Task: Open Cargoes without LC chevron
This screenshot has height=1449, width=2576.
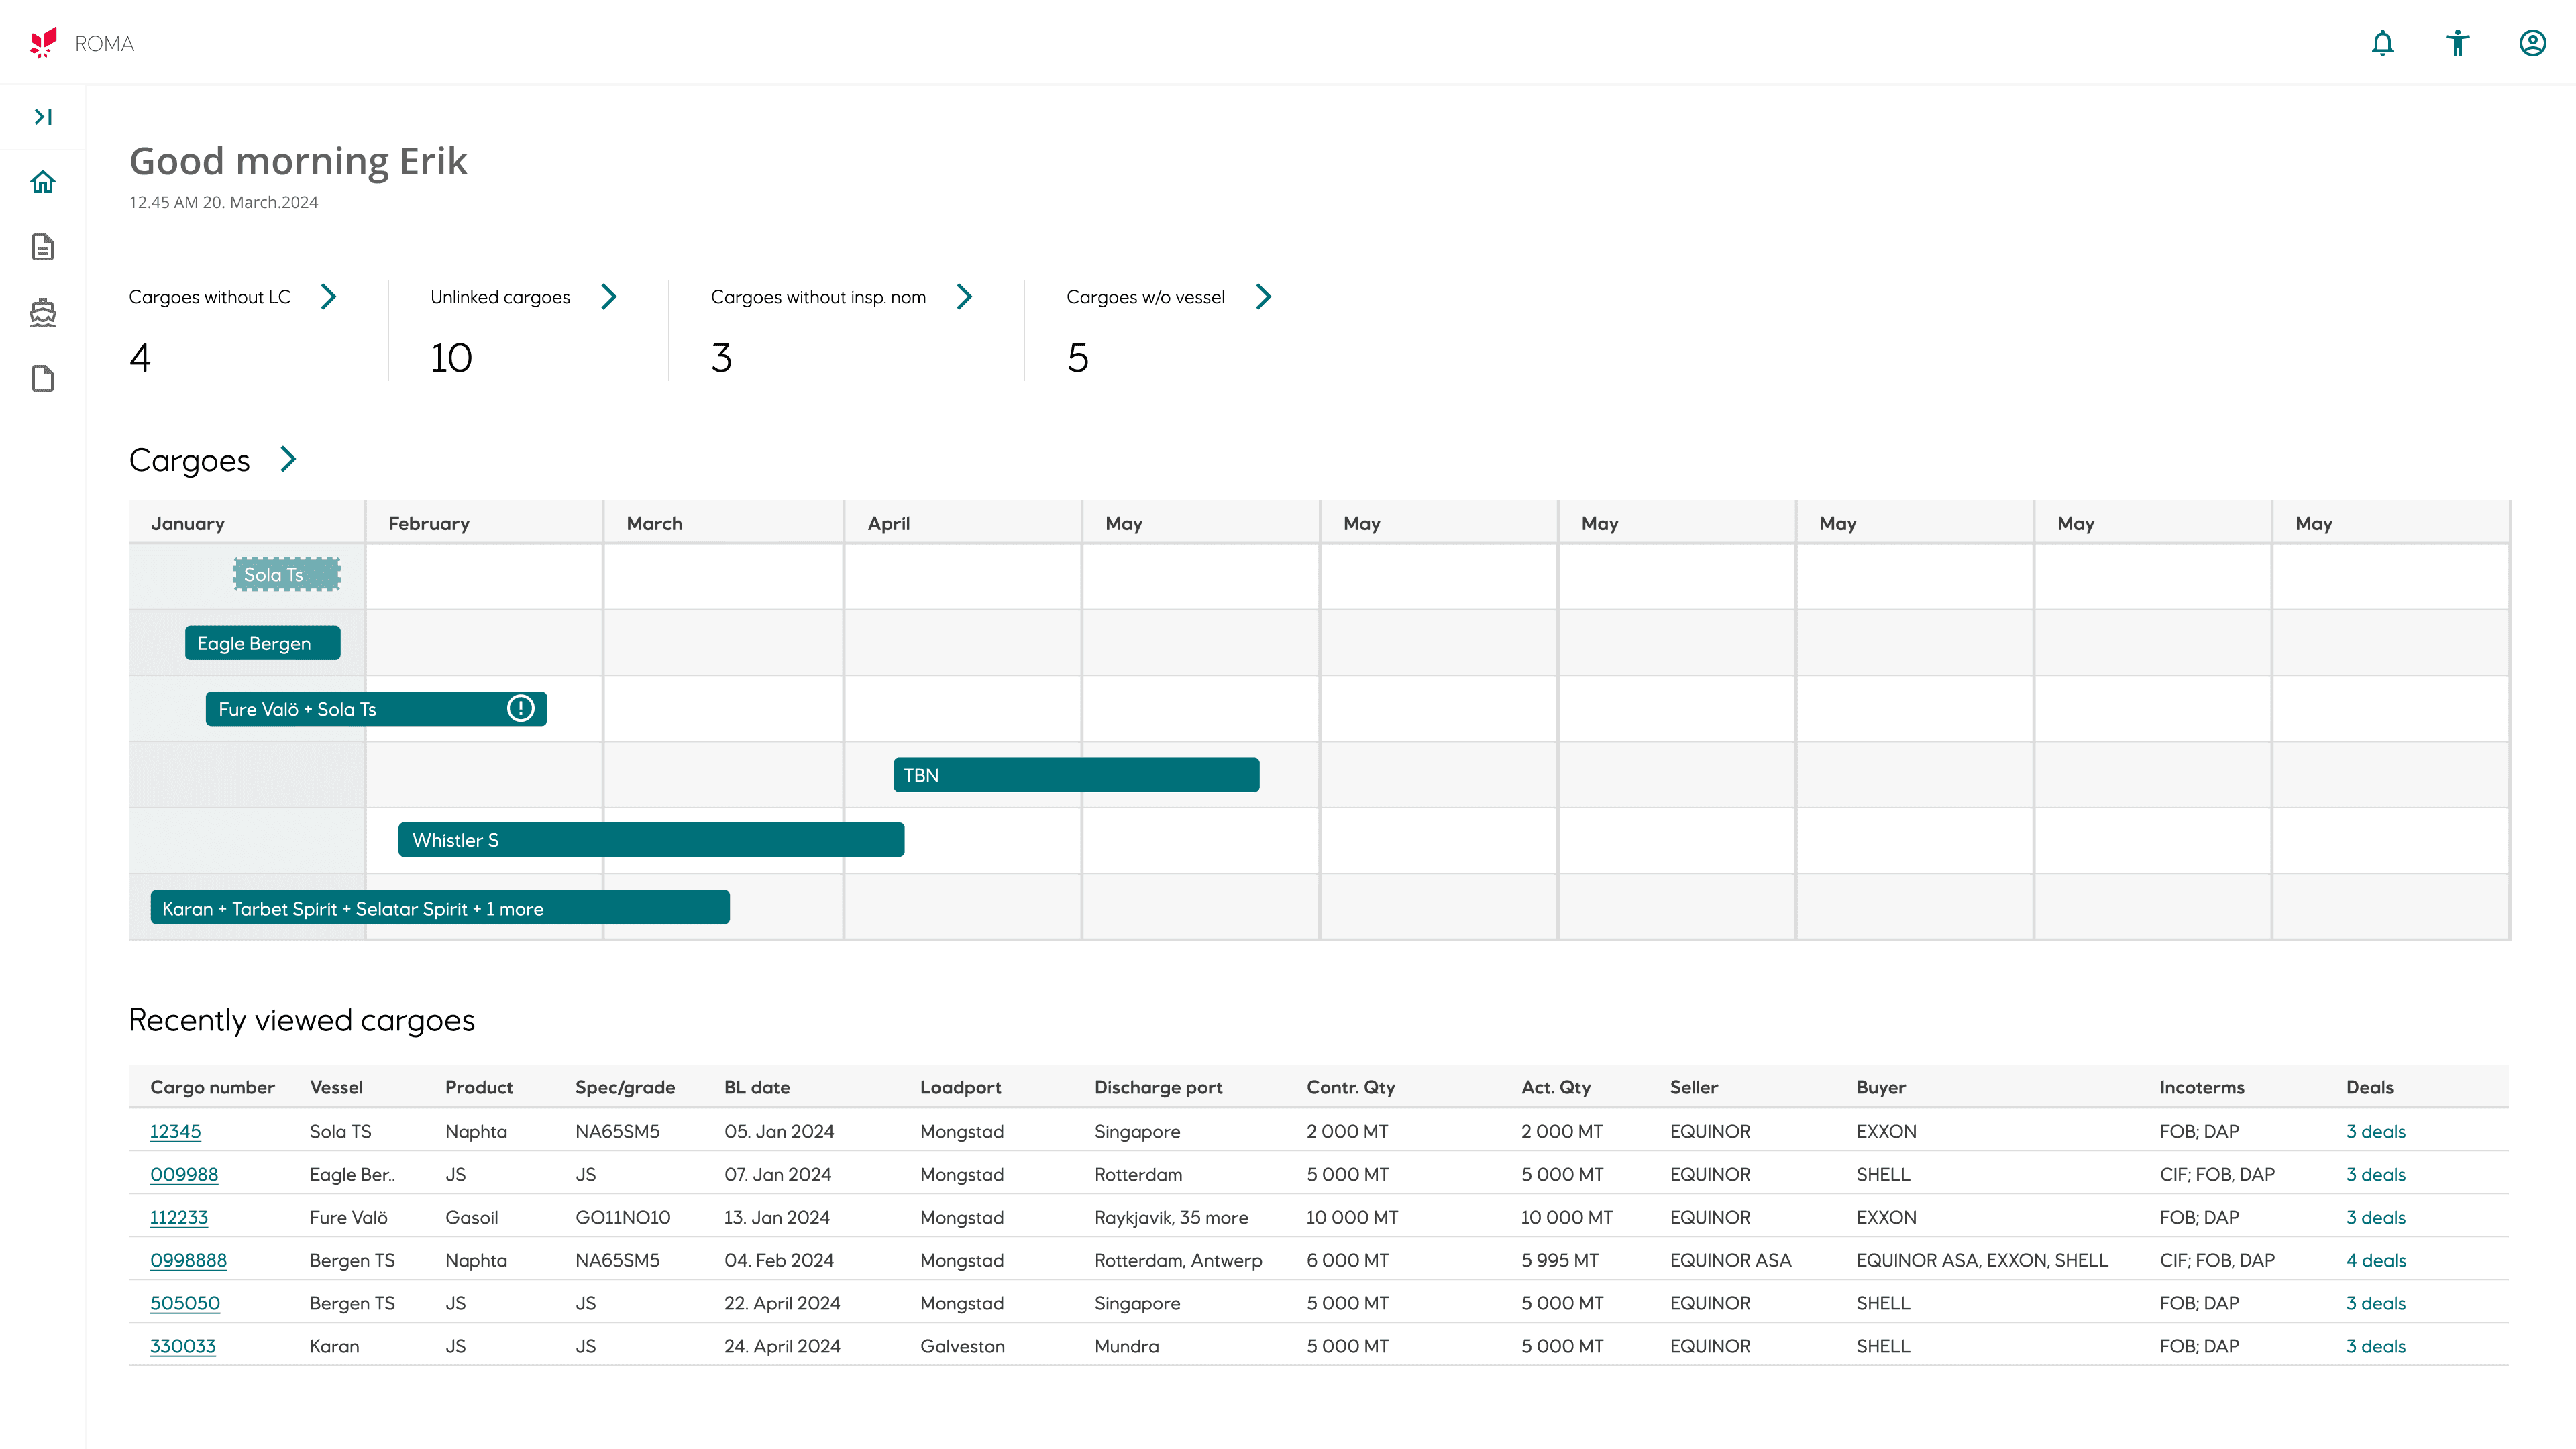Action: pyautogui.click(x=328, y=297)
